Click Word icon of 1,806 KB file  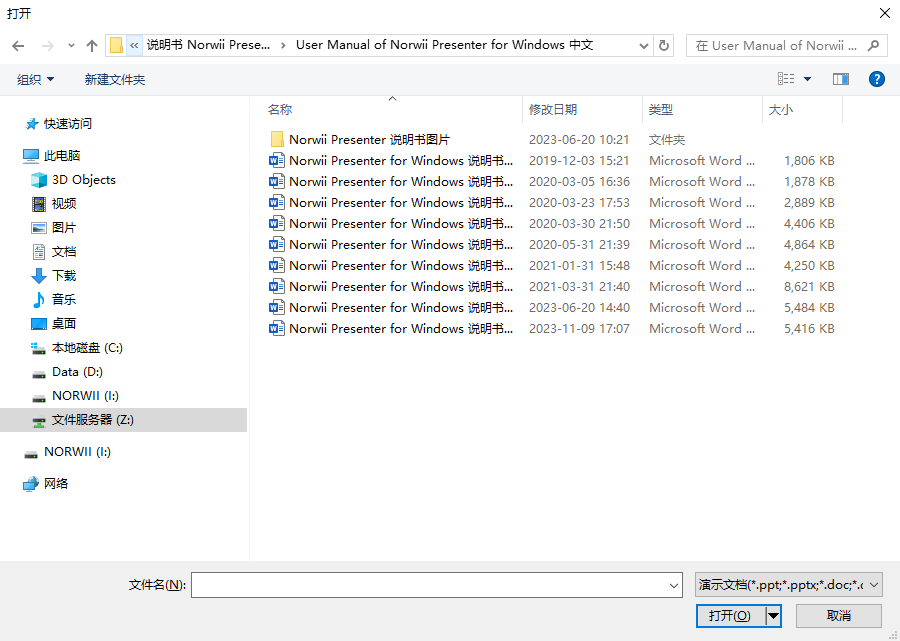coord(277,161)
